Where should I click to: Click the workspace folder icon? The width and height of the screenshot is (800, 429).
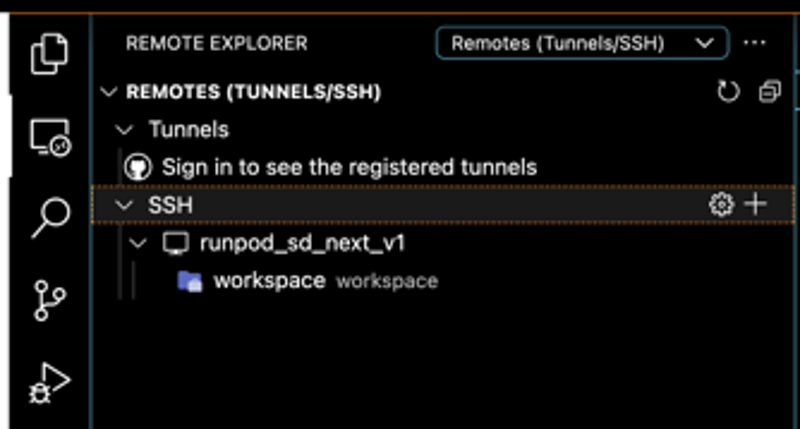(190, 281)
